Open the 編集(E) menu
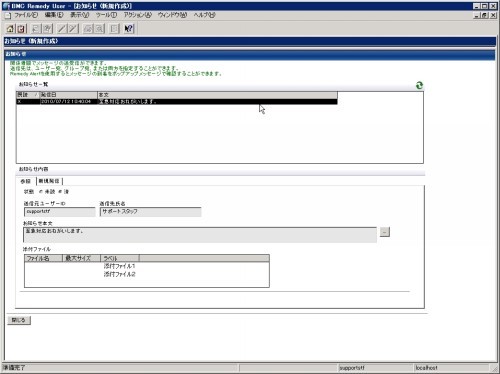Viewport: 500px width, 374px height. coord(54,15)
